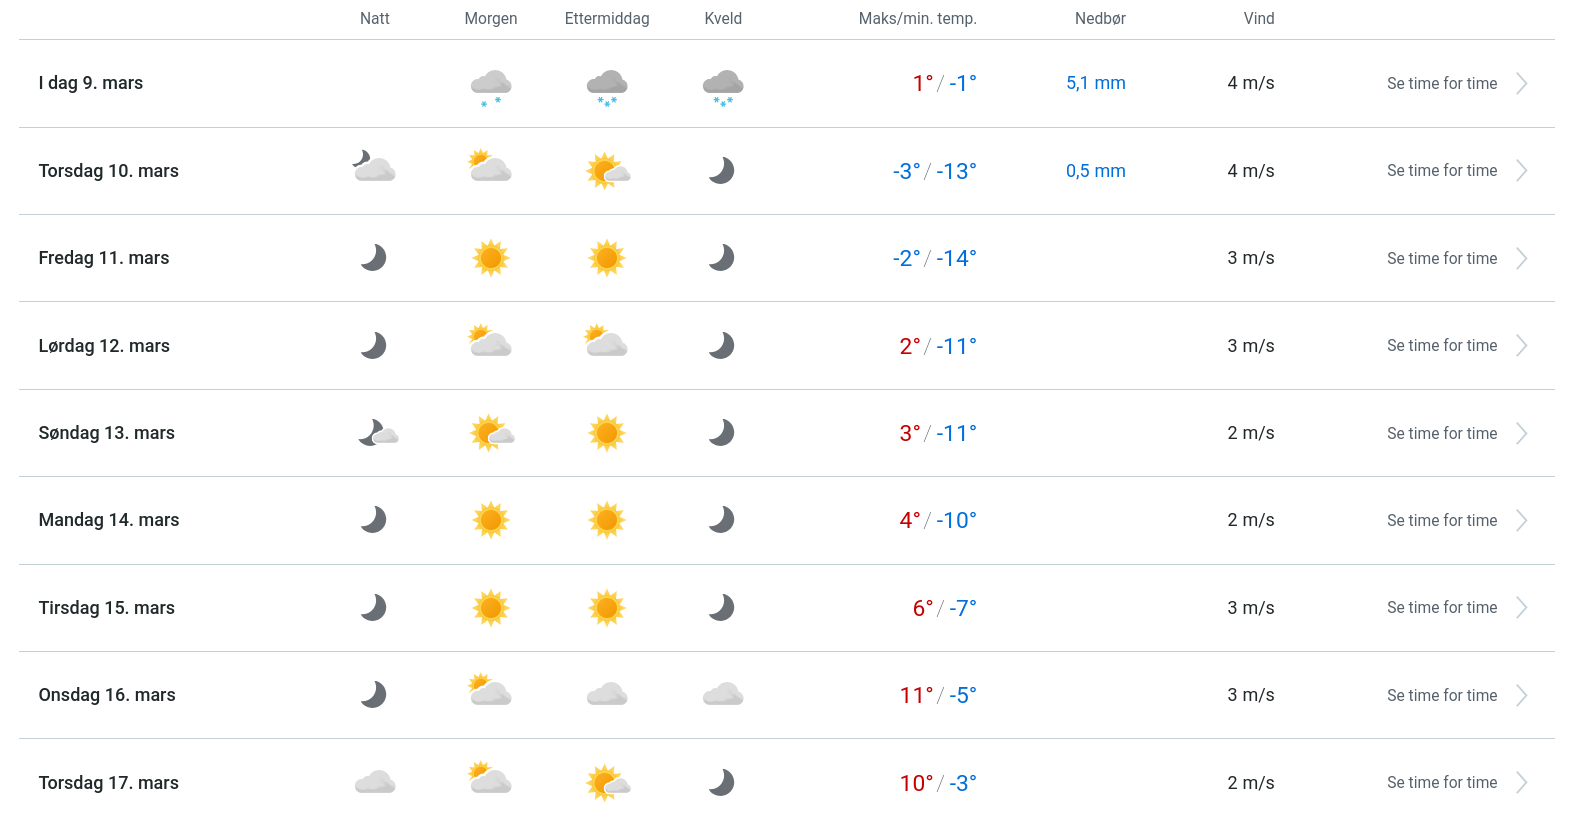This screenshot has width=1574, height=825.
Task: Click Onsdag 16 March afternoon cloud icon
Action: tap(606, 694)
